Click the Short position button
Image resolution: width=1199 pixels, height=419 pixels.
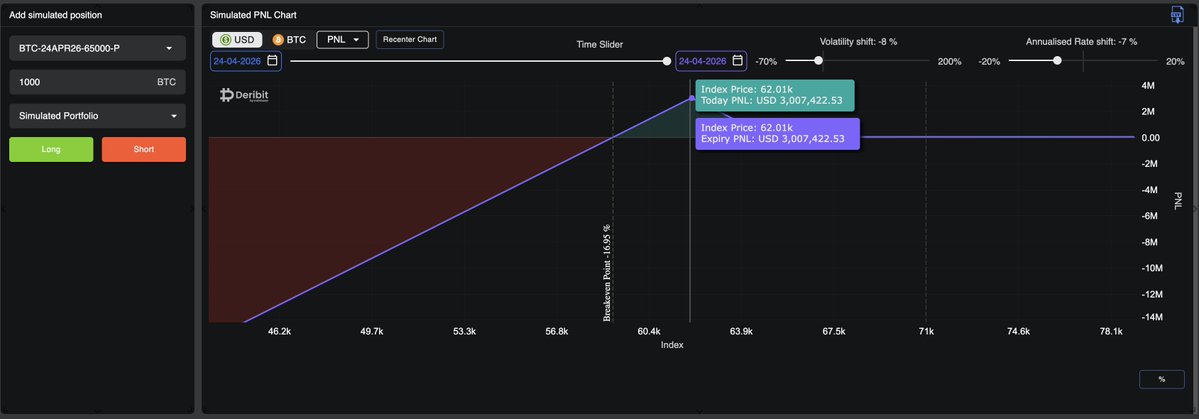144,149
